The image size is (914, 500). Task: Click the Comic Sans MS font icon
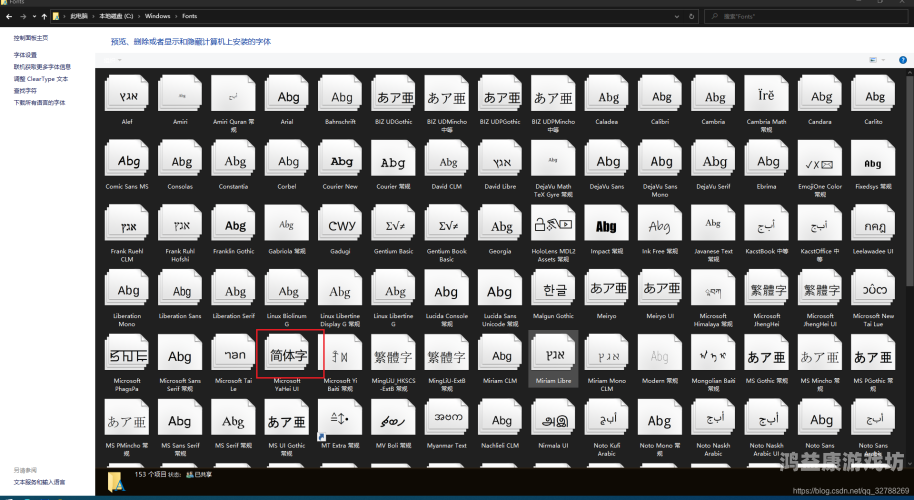(x=128, y=161)
